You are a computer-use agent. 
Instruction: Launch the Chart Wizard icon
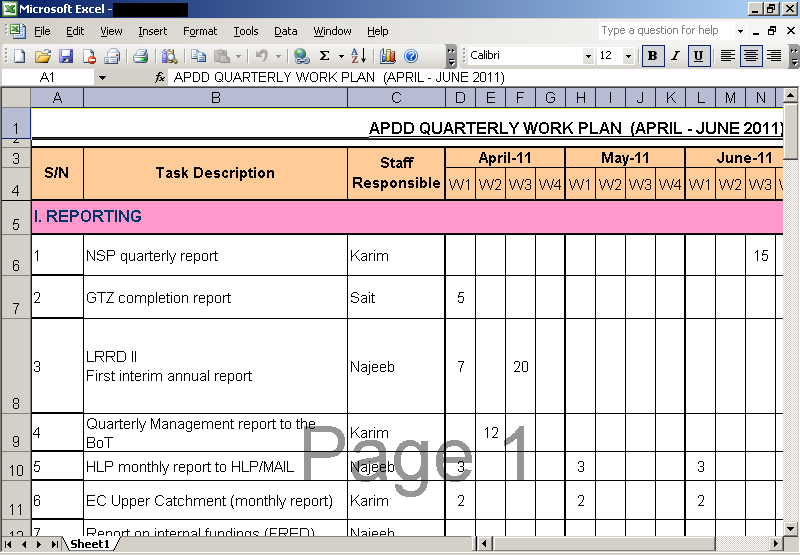[388, 56]
